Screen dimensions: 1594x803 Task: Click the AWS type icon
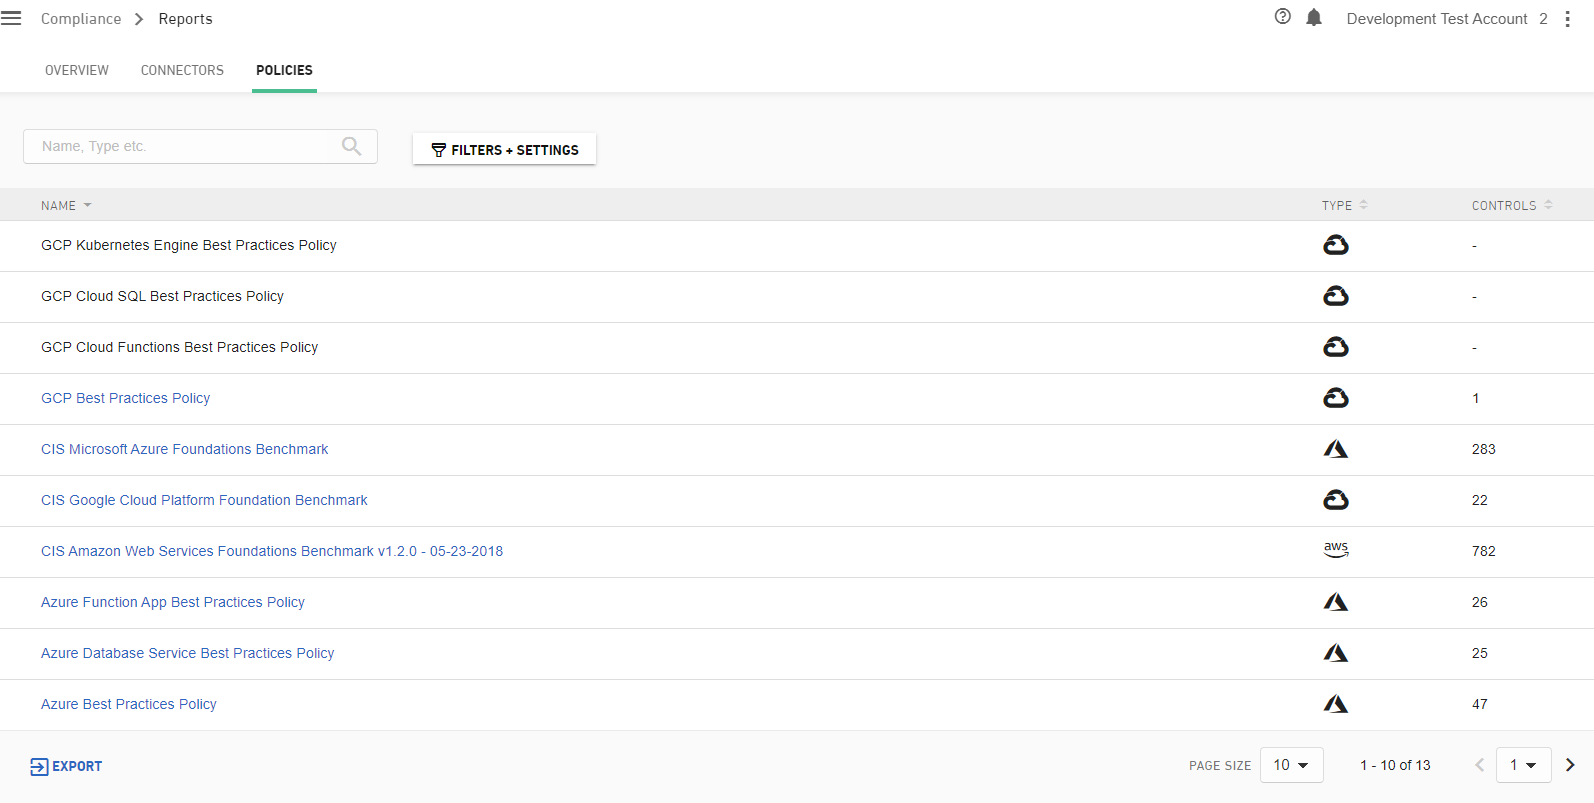[x=1336, y=550]
